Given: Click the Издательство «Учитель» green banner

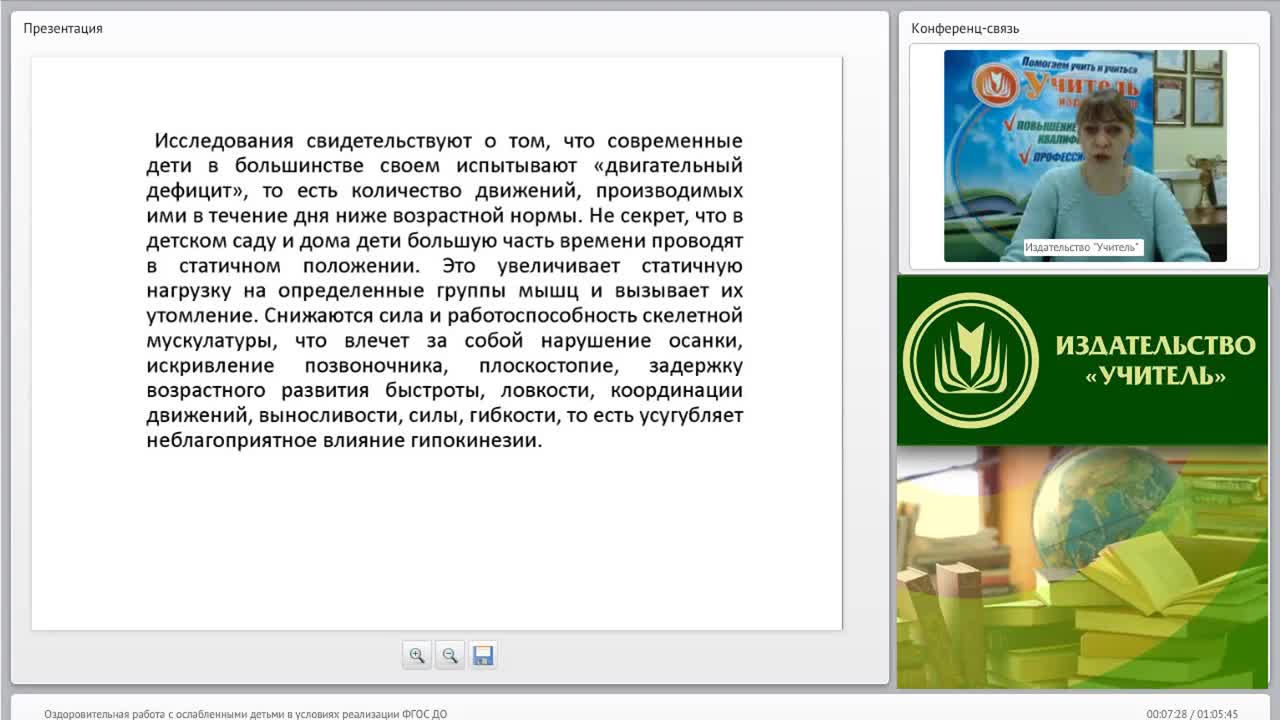Looking at the screenshot, I should (x=1082, y=360).
